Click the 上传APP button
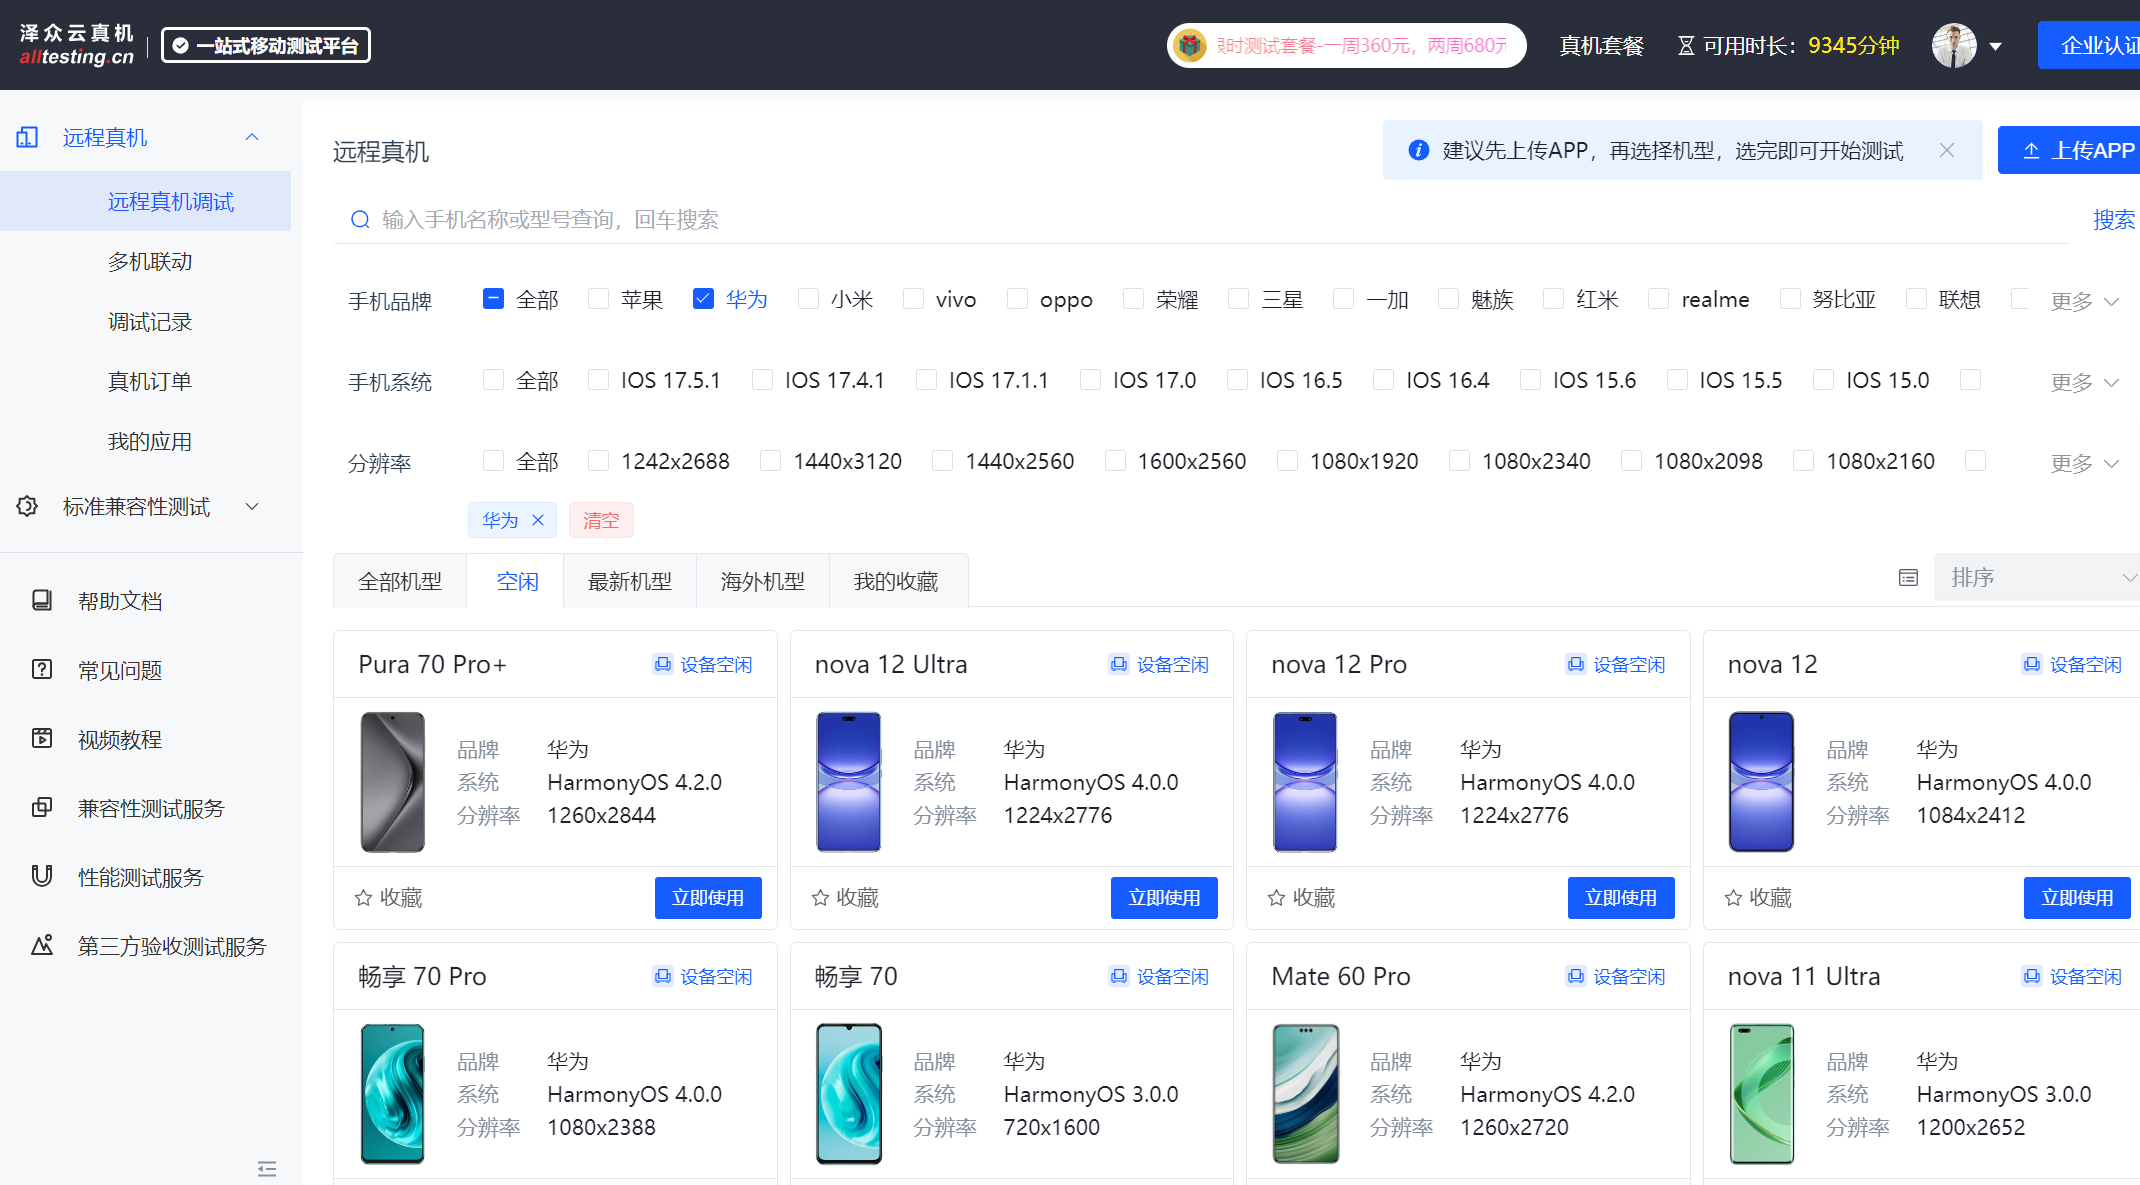Image resolution: width=2140 pixels, height=1185 pixels. coord(2069,150)
